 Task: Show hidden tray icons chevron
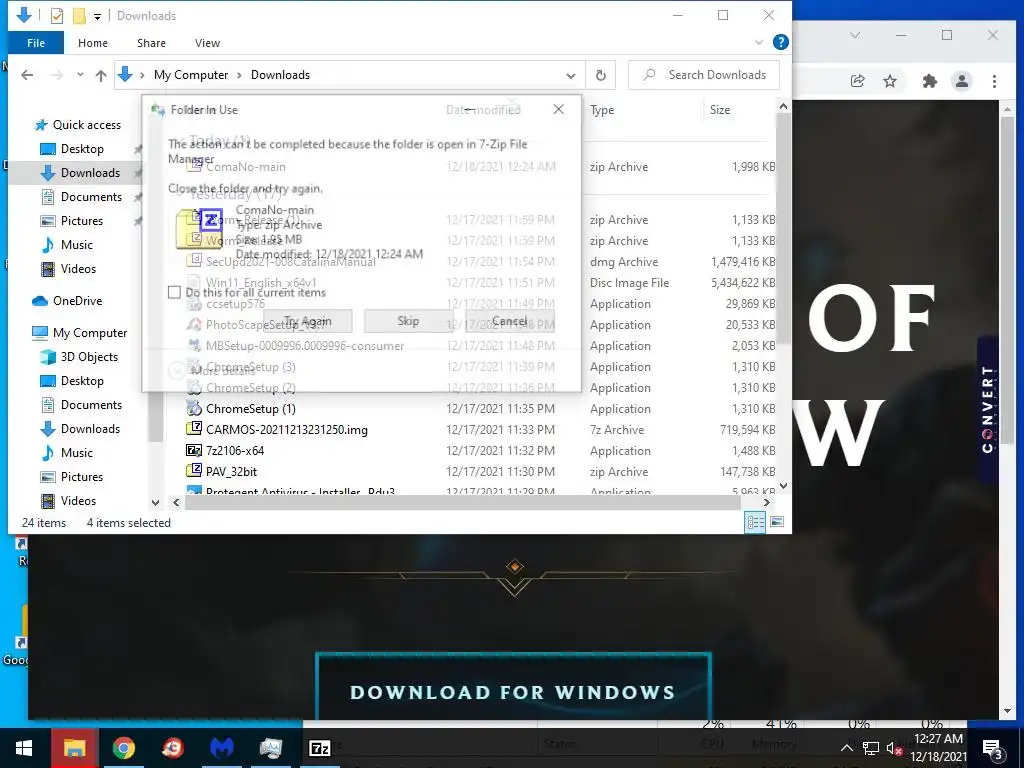coord(846,748)
